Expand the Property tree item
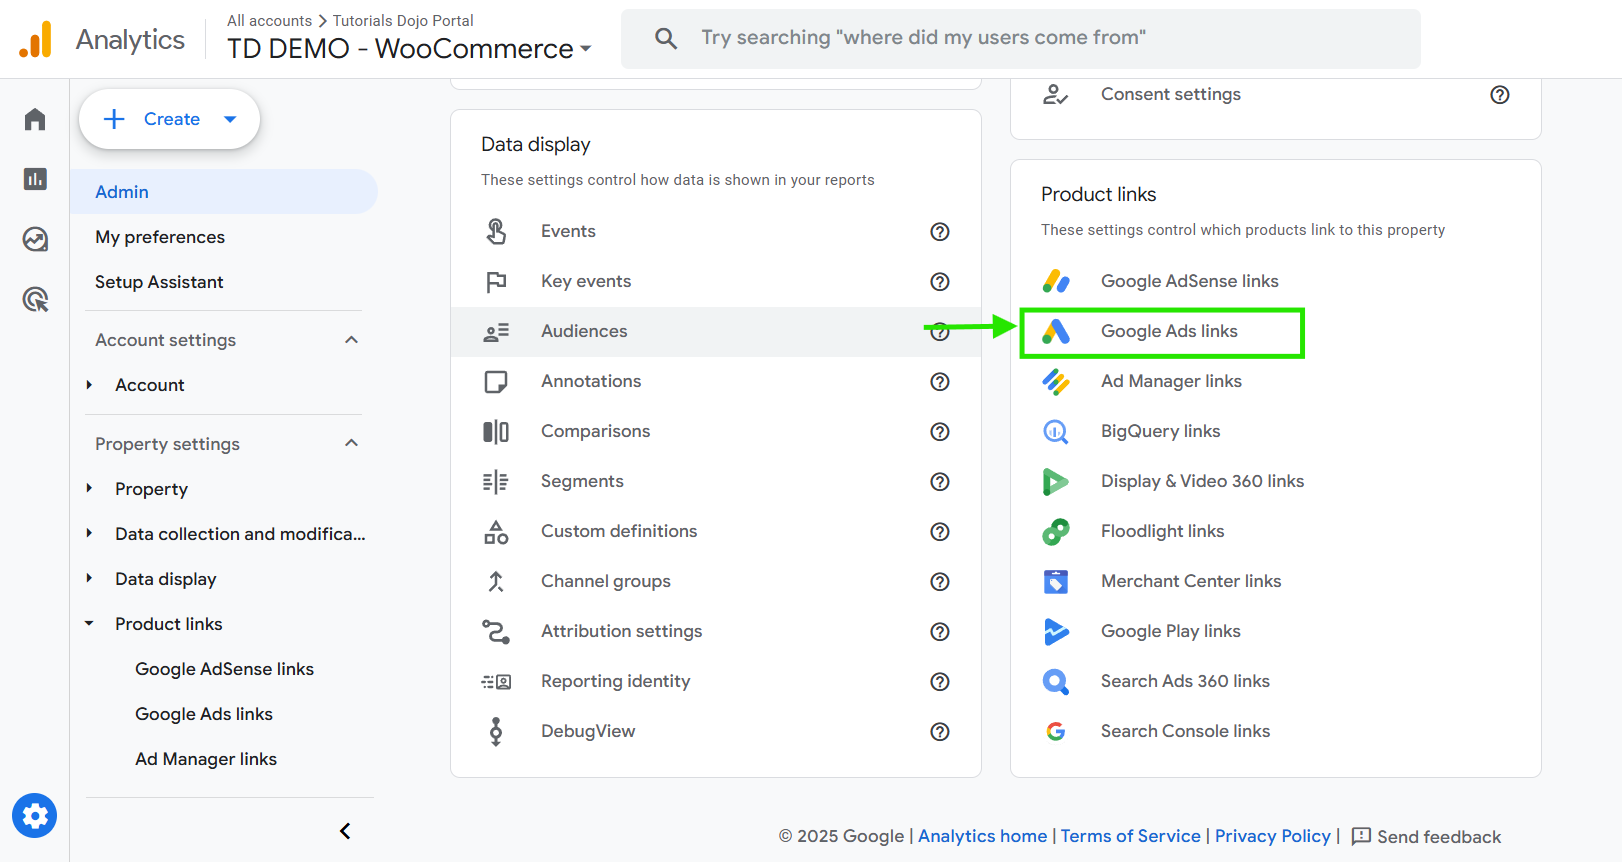Screen dimensions: 1622x862 (89, 489)
